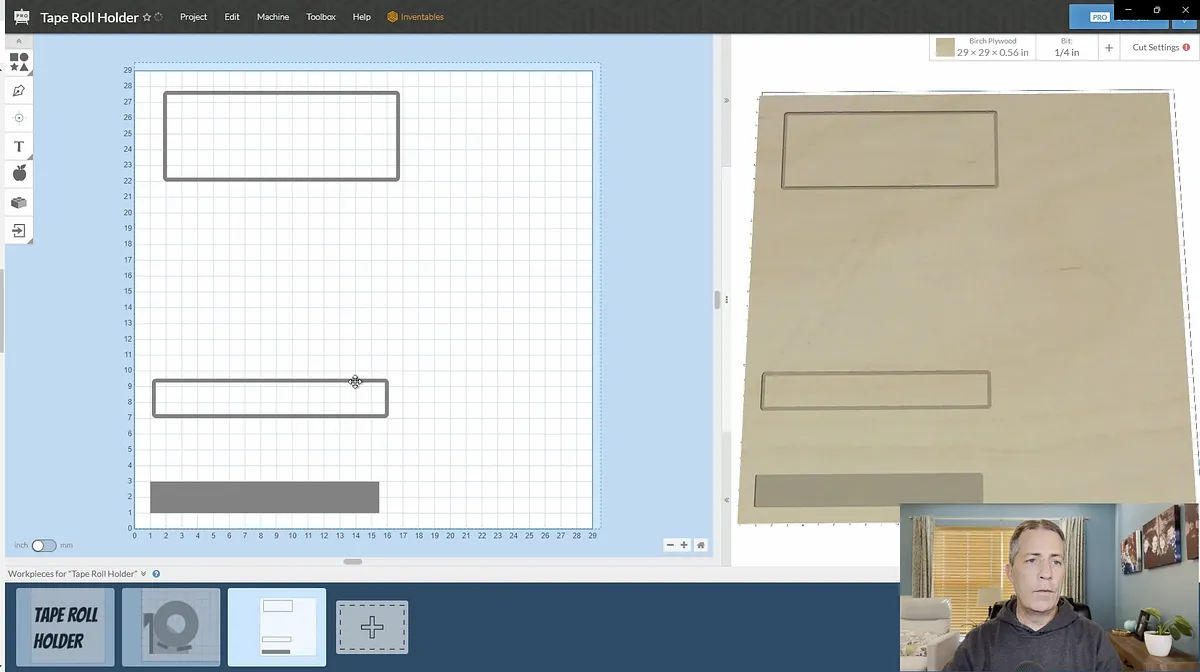This screenshot has width=1200, height=672.
Task: Open the Machine menu
Action: click(272, 17)
